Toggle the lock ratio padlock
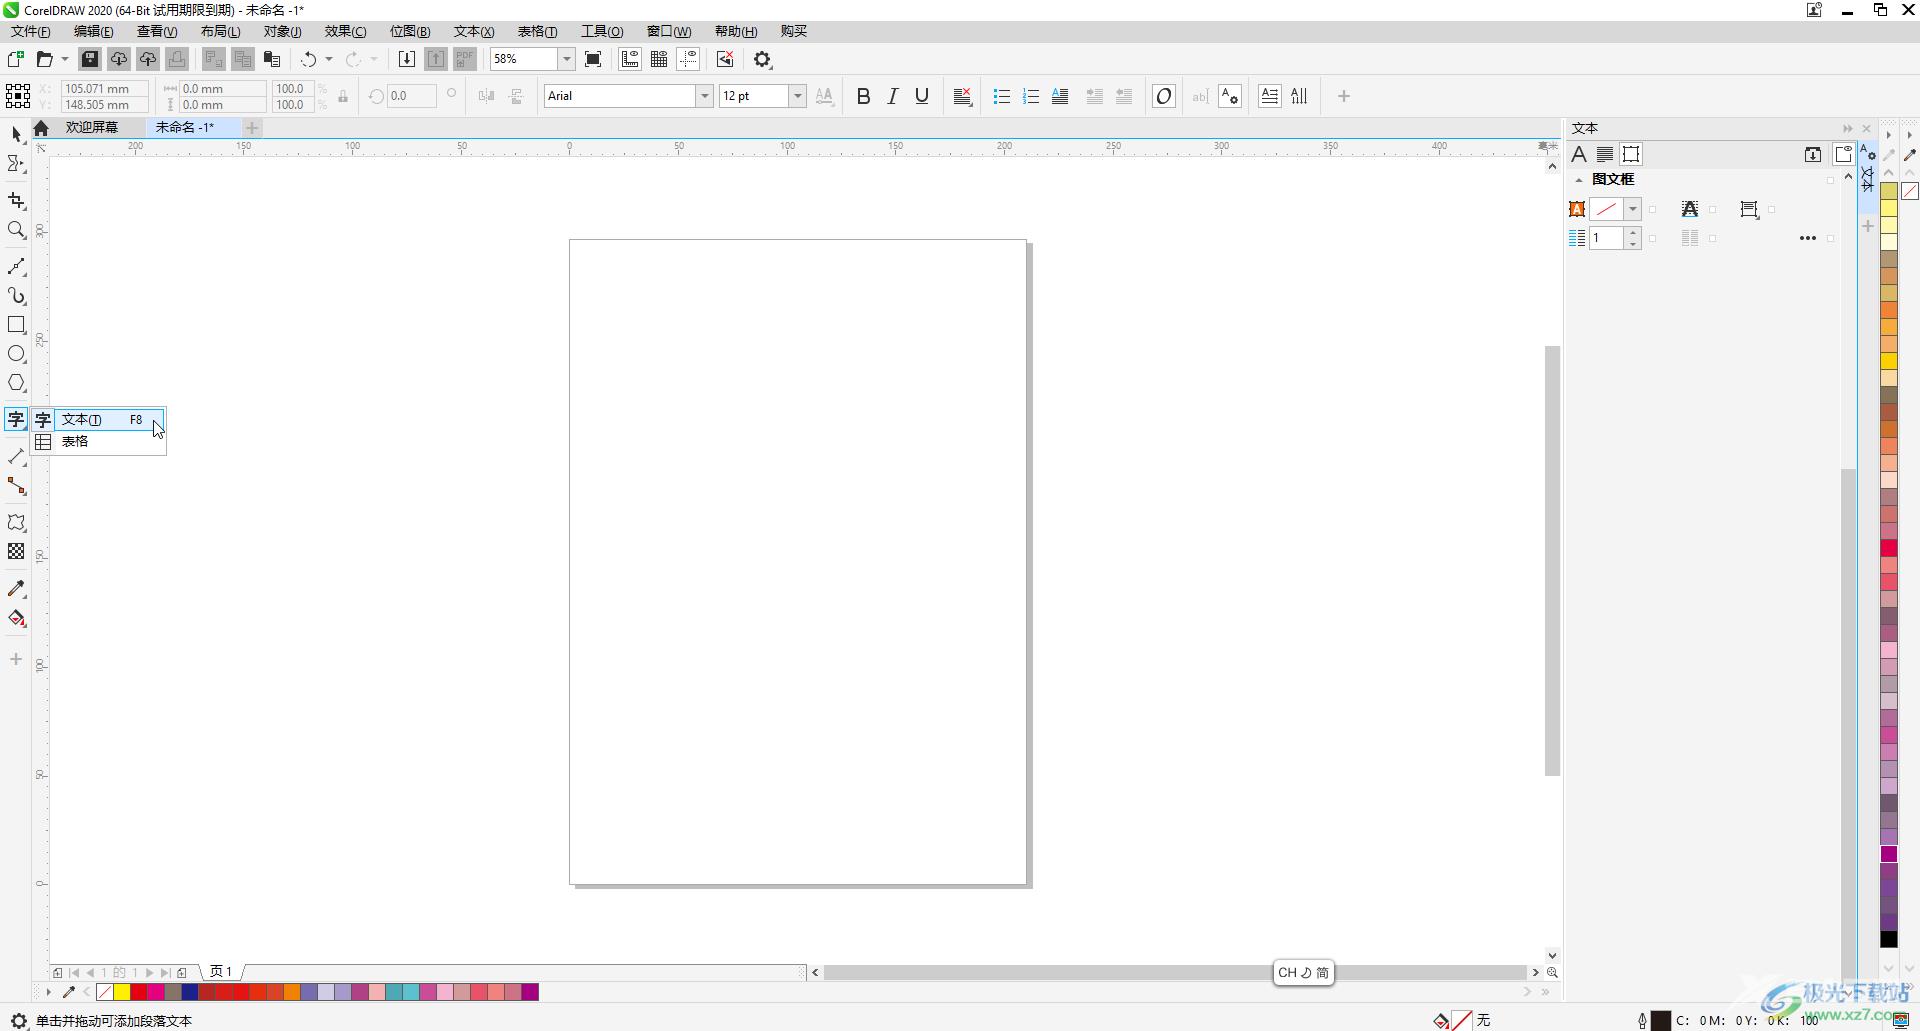1920x1031 pixels. pyautogui.click(x=343, y=96)
